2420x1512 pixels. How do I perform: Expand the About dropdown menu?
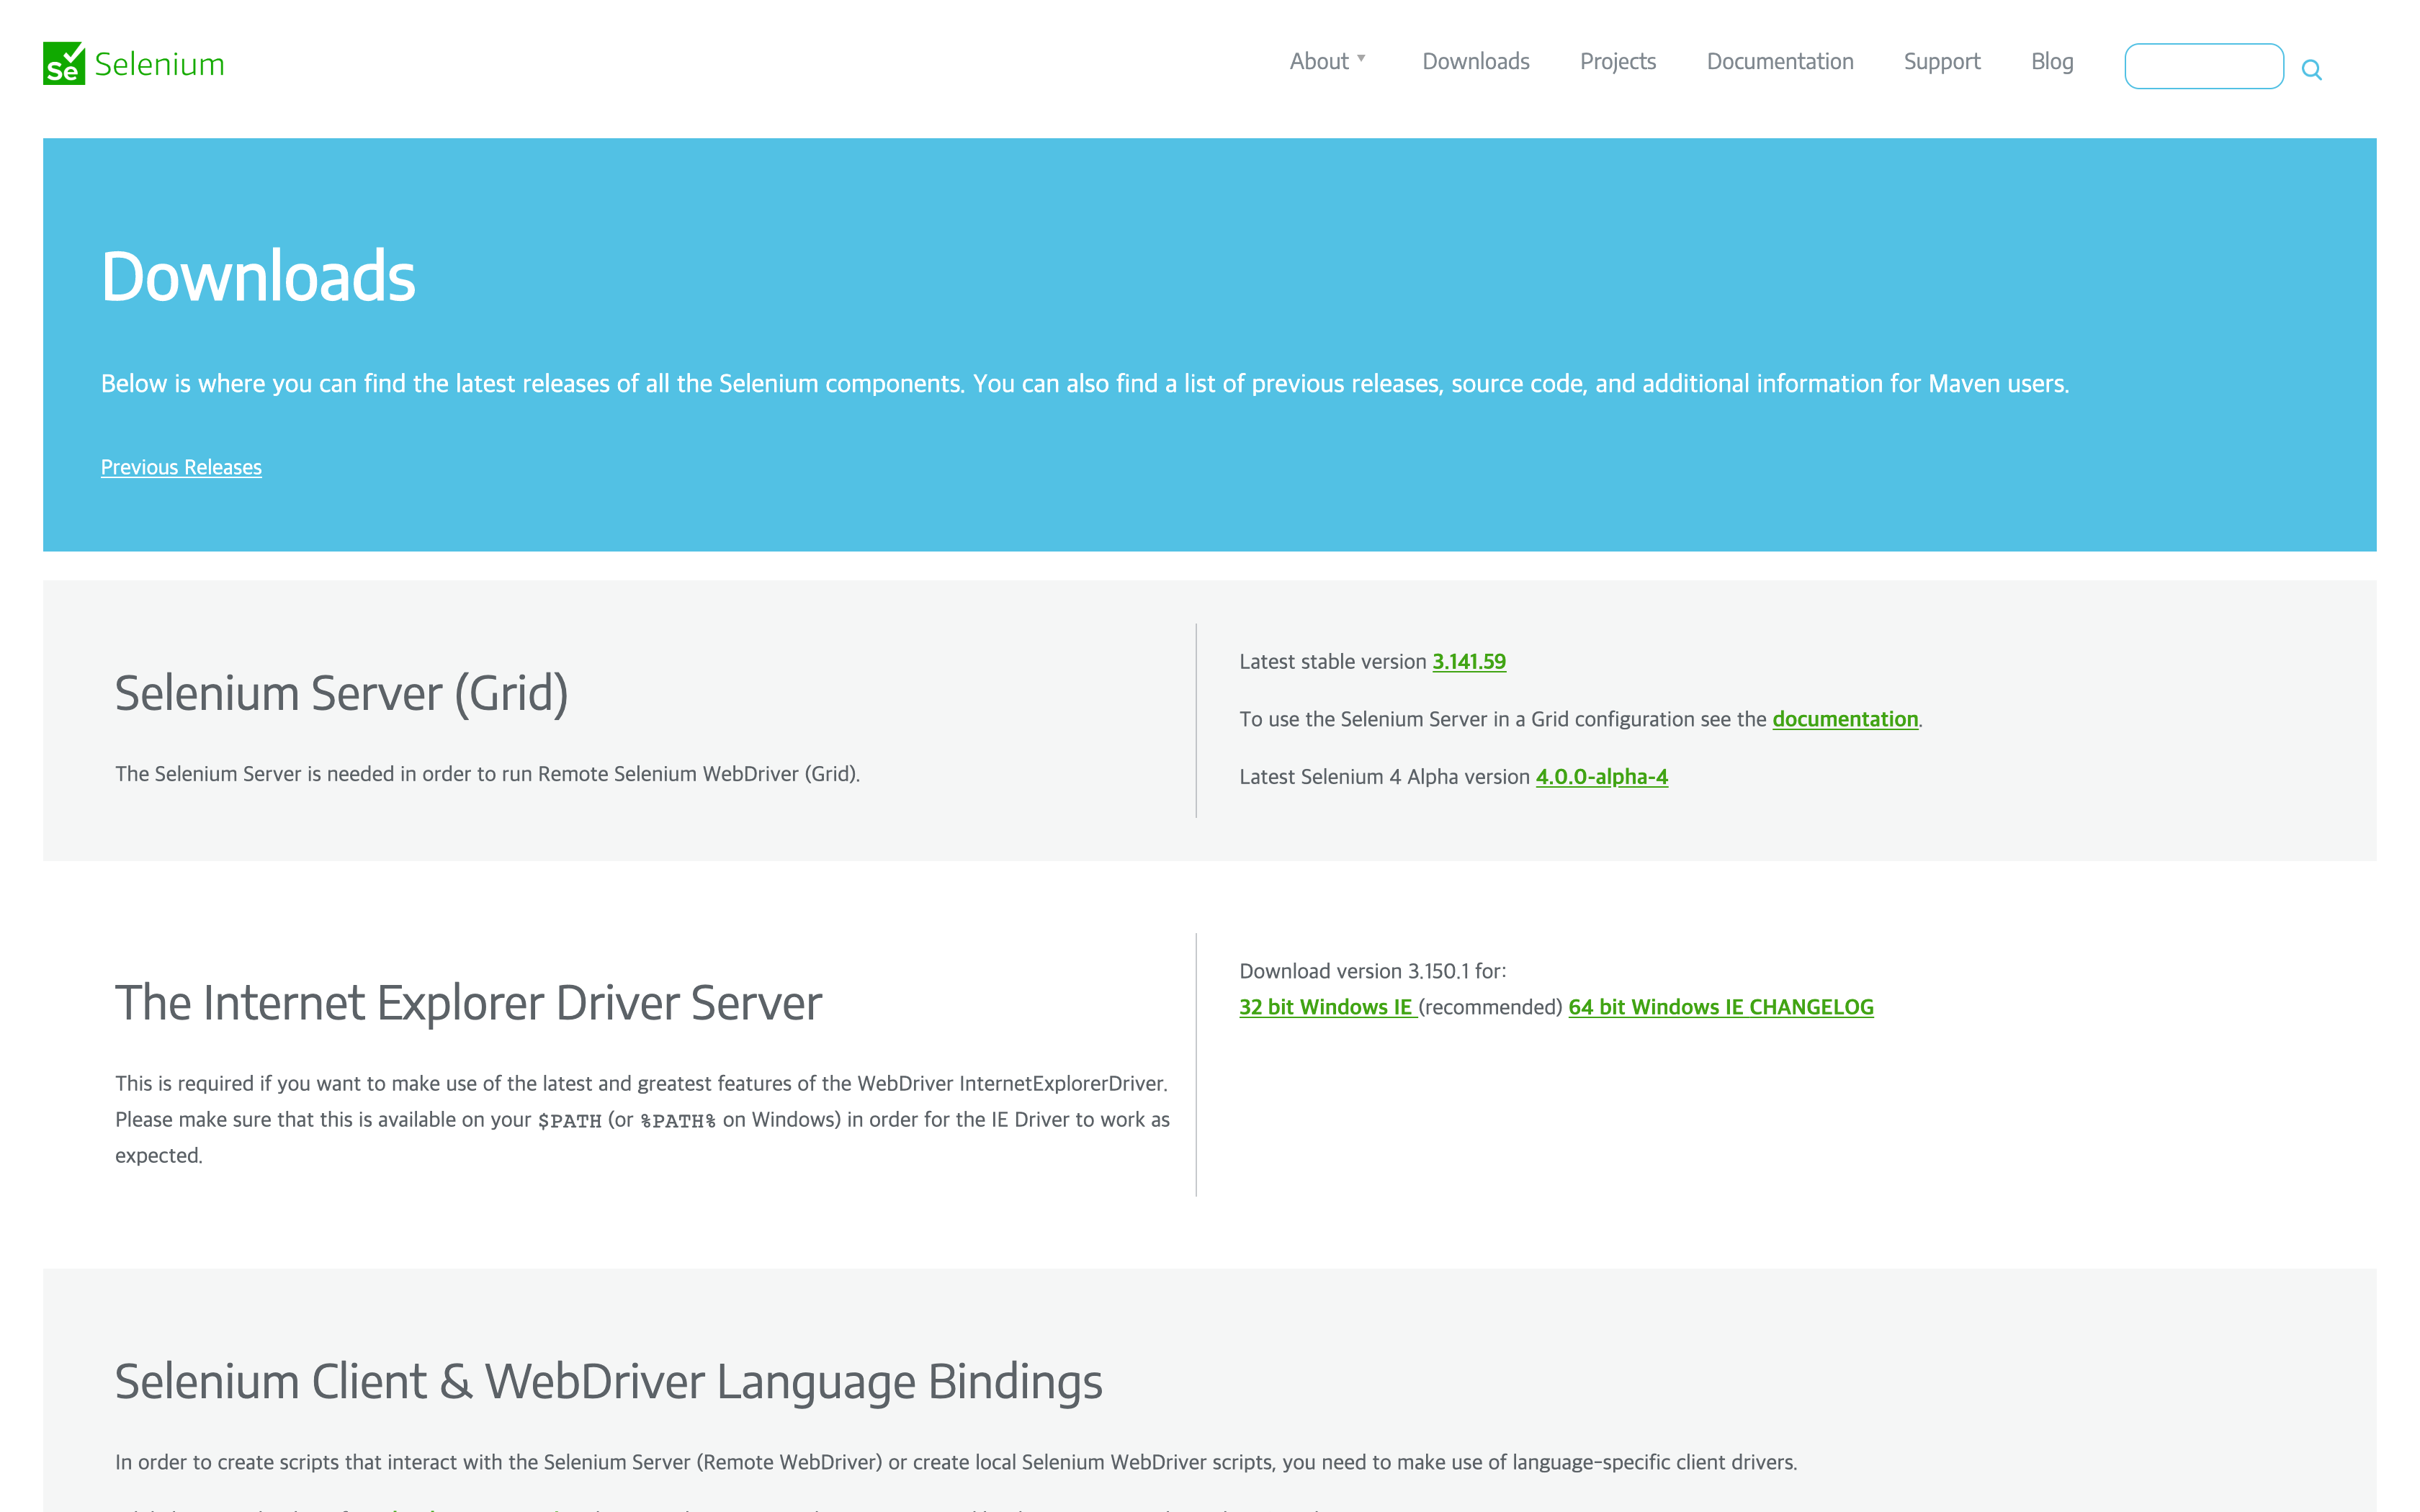tap(1319, 62)
